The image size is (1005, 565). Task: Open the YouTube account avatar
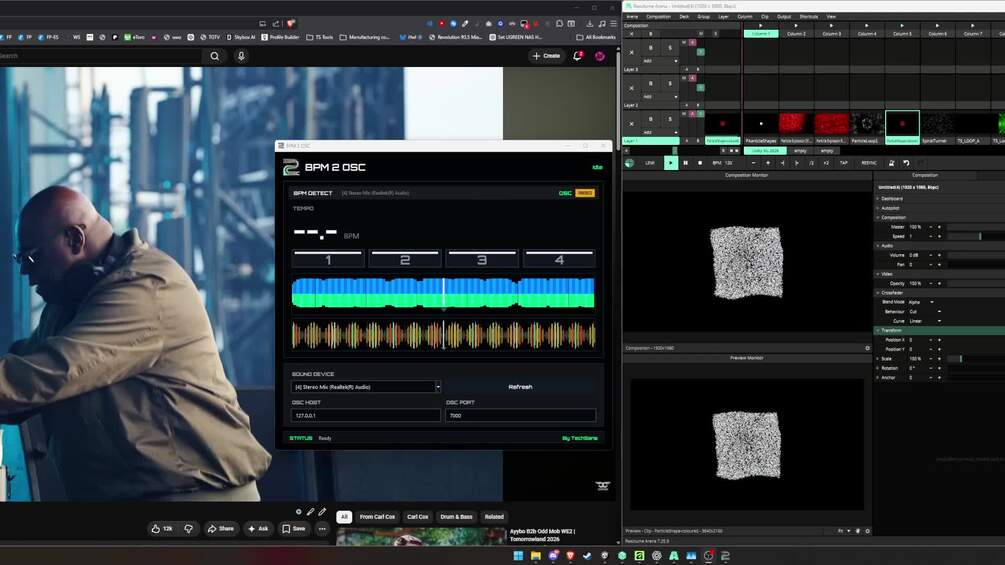[x=600, y=56]
